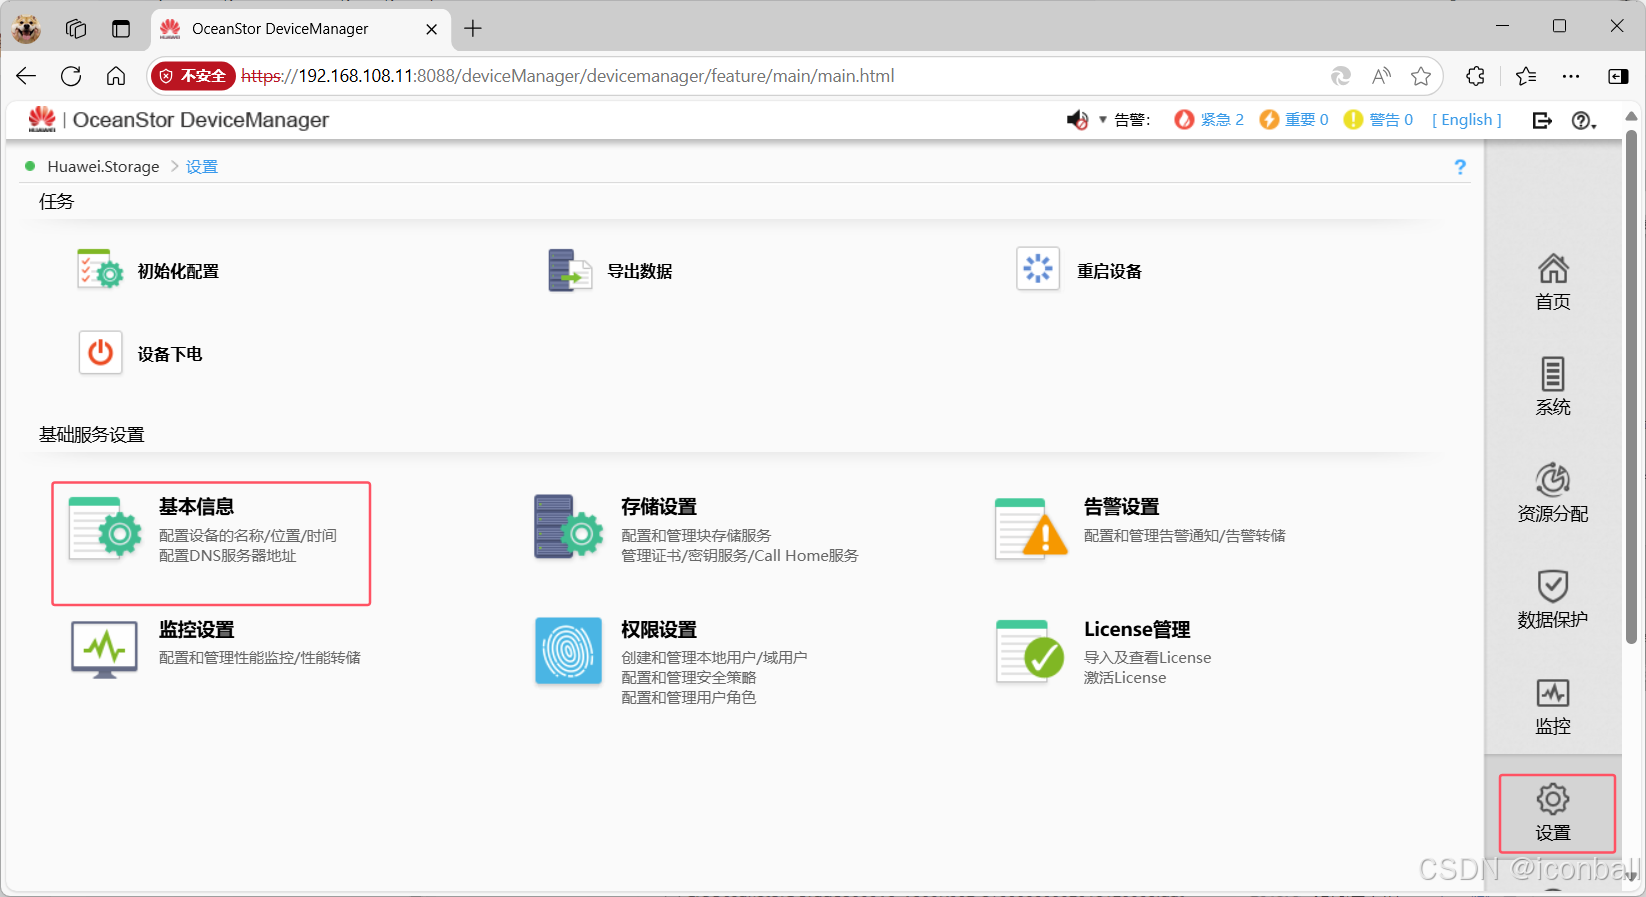
Task: Open browser settings and more menu
Action: click(x=1571, y=76)
